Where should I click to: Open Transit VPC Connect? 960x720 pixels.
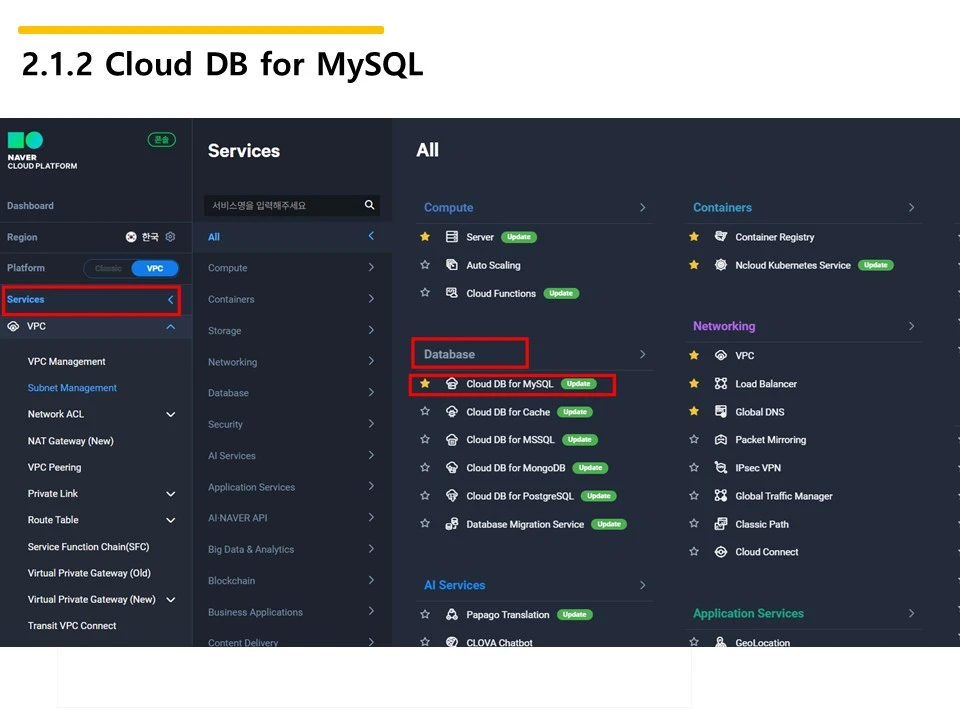tap(72, 625)
